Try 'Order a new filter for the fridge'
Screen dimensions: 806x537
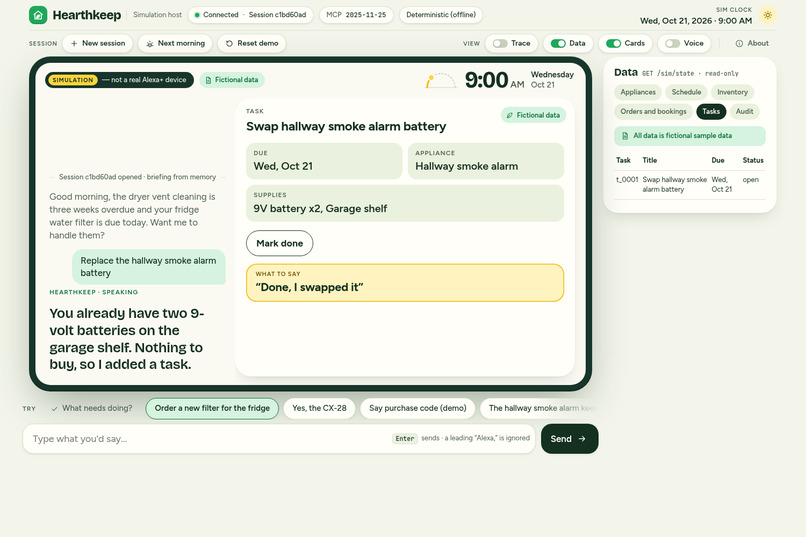(x=212, y=408)
